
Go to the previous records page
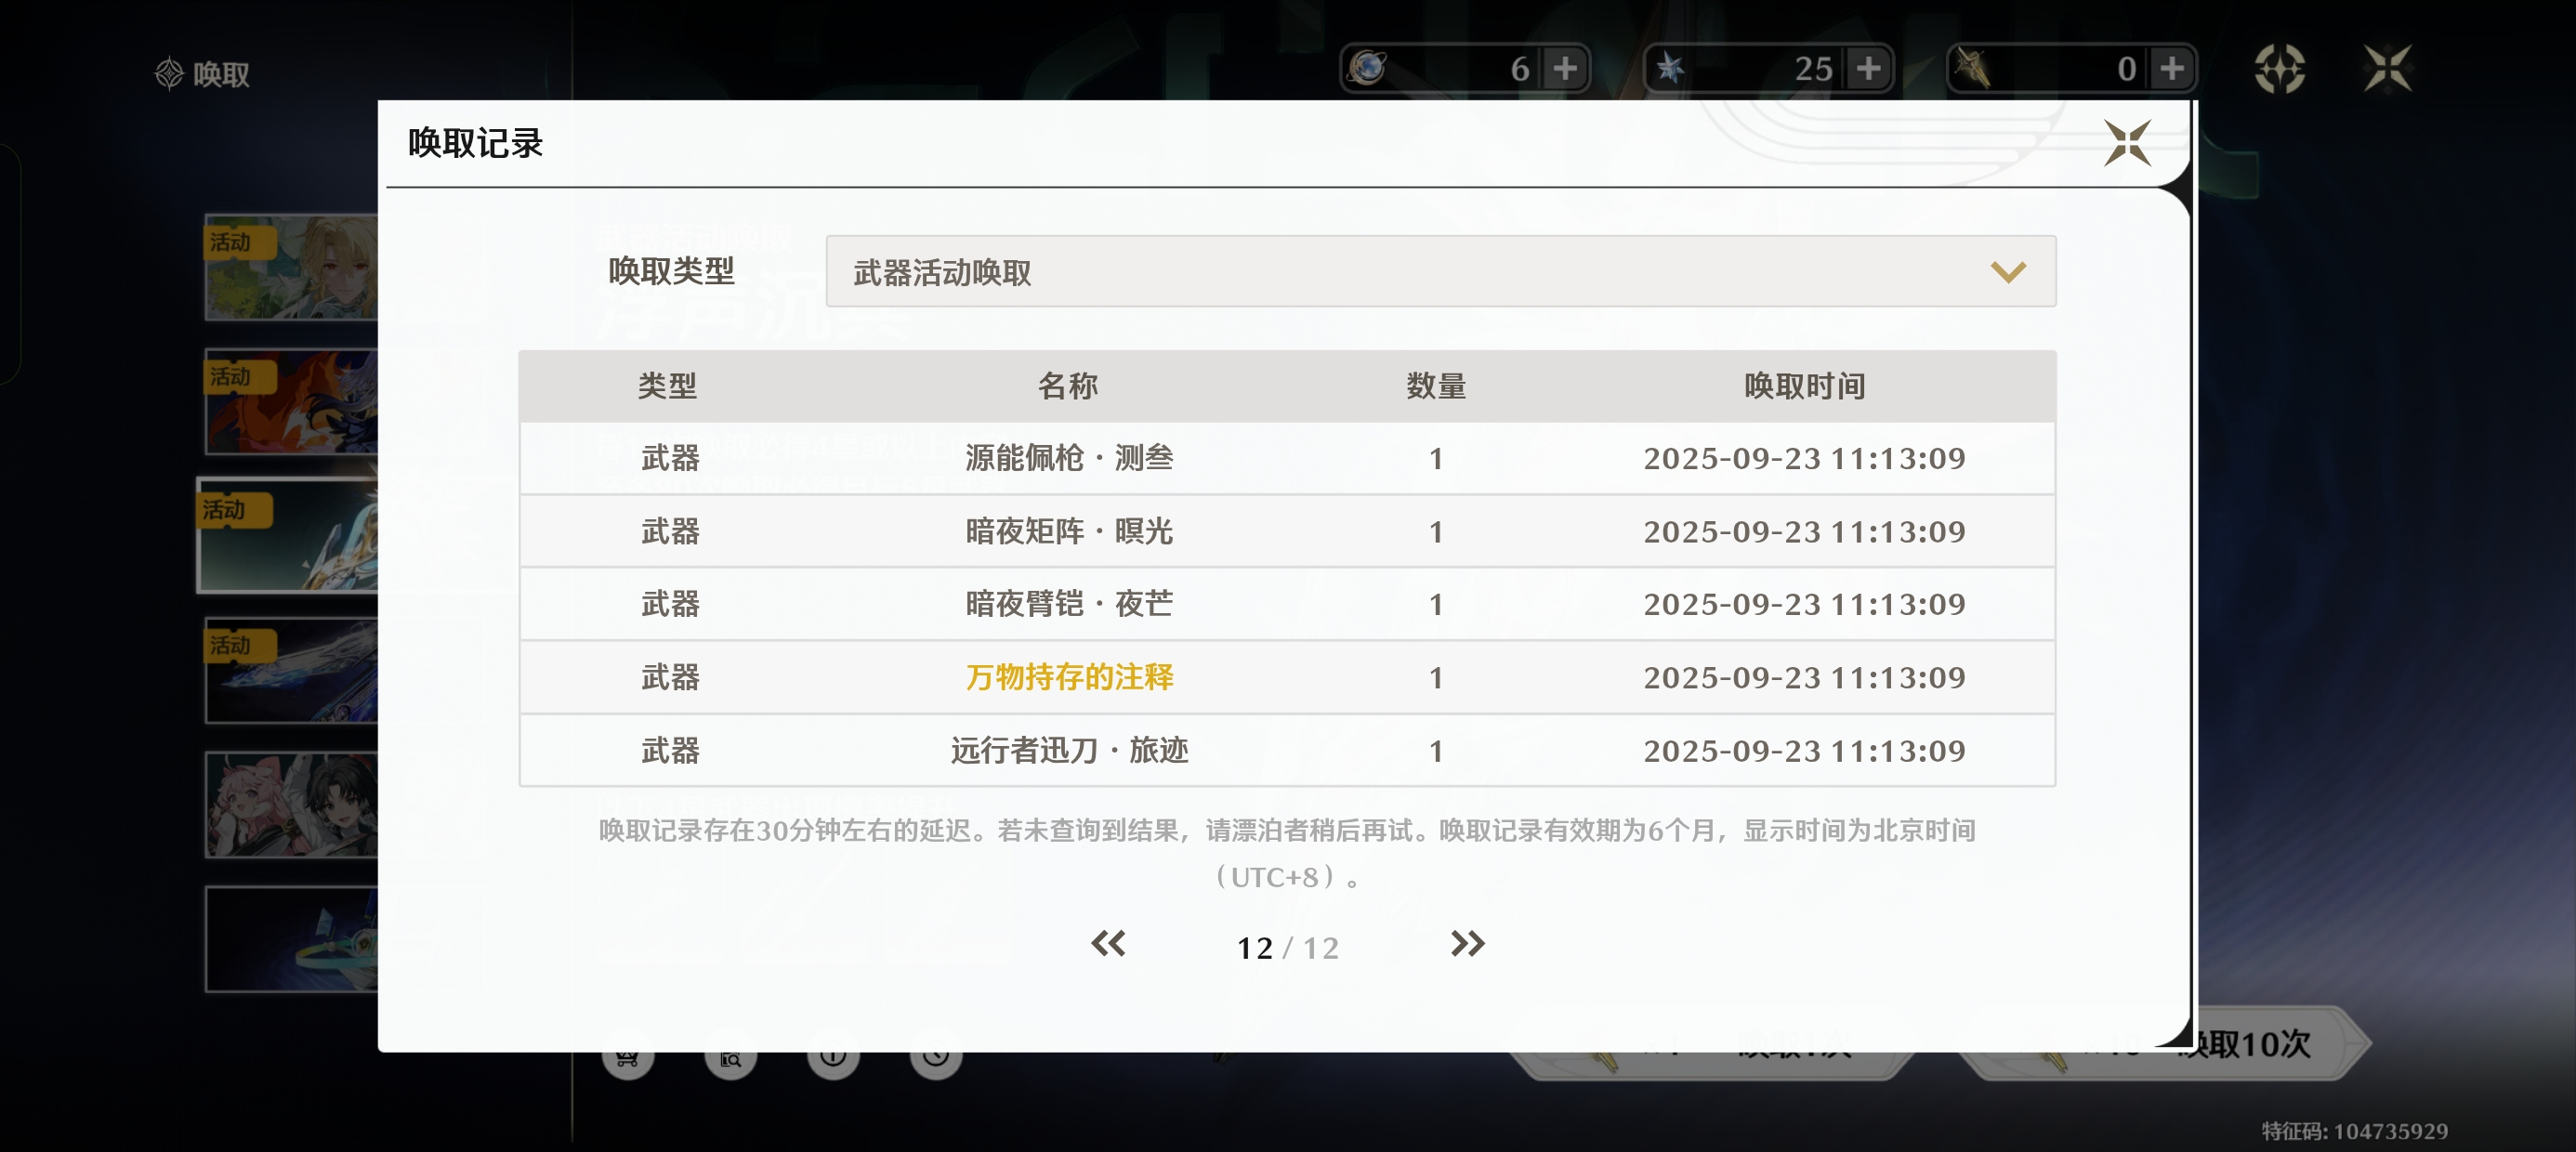[x=1108, y=944]
